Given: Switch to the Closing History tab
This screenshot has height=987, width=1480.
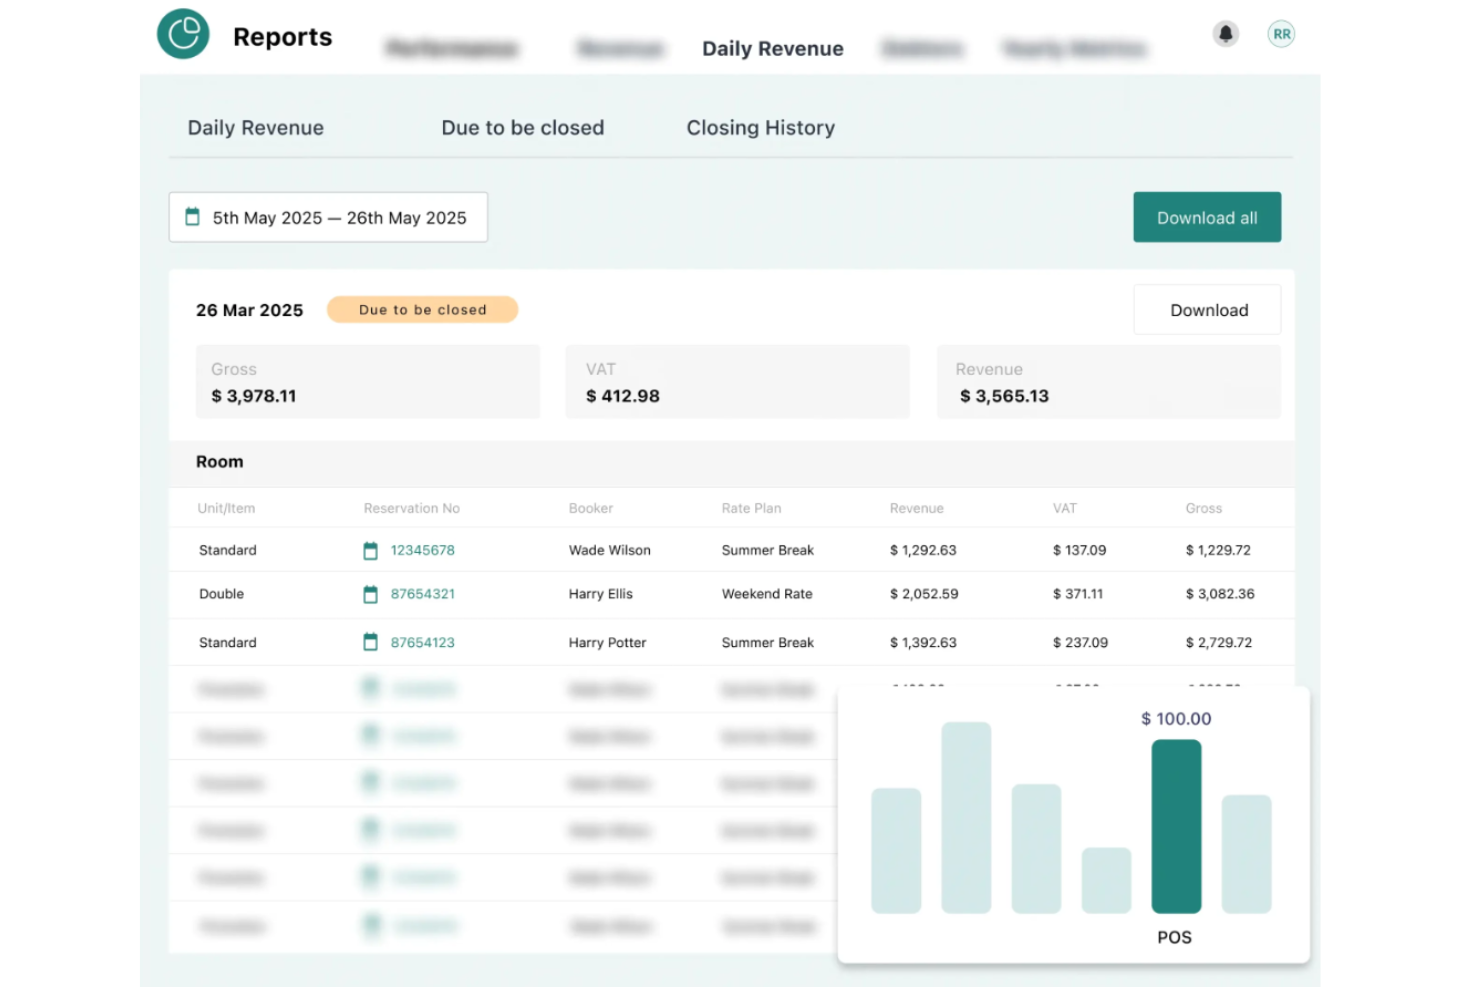Looking at the screenshot, I should point(760,127).
